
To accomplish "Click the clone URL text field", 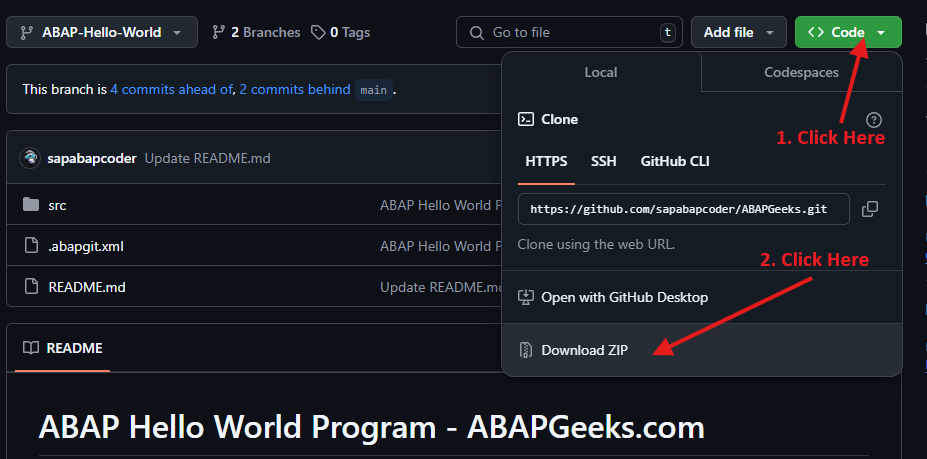I will (x=684, y=209).
